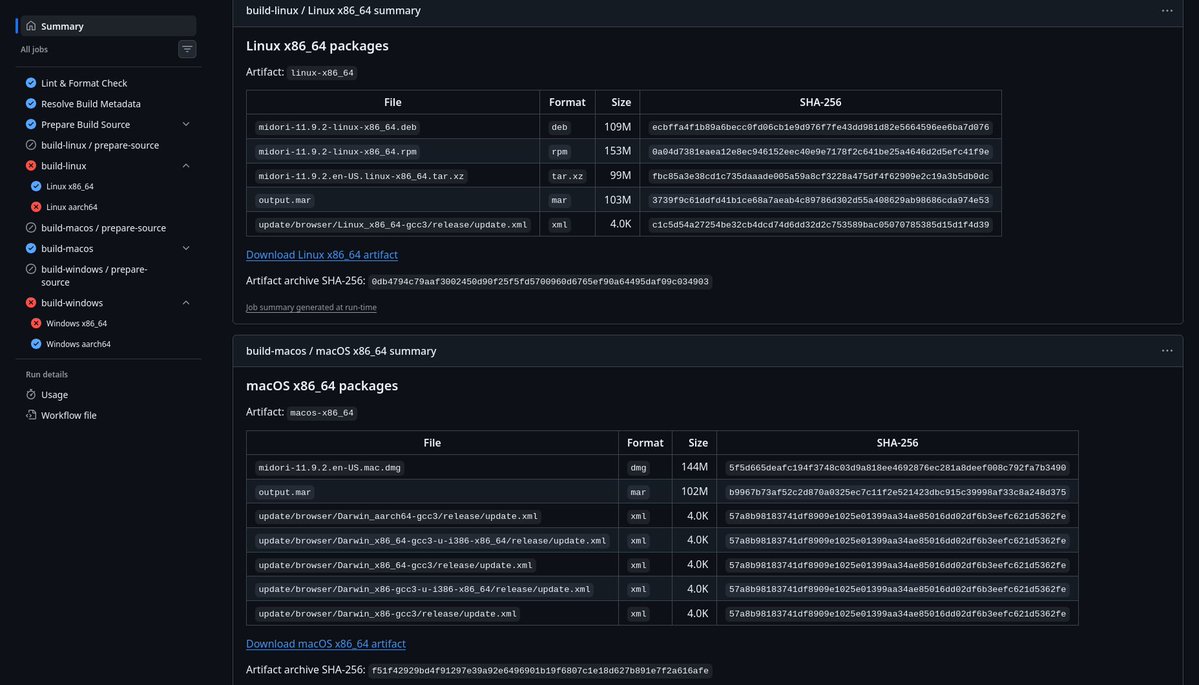Open the more options menu for macOS x86_64 summary
Image resolution: width=1199 pixels, height=685 pixels.
pyautogui.click(x=1167, y=351)
